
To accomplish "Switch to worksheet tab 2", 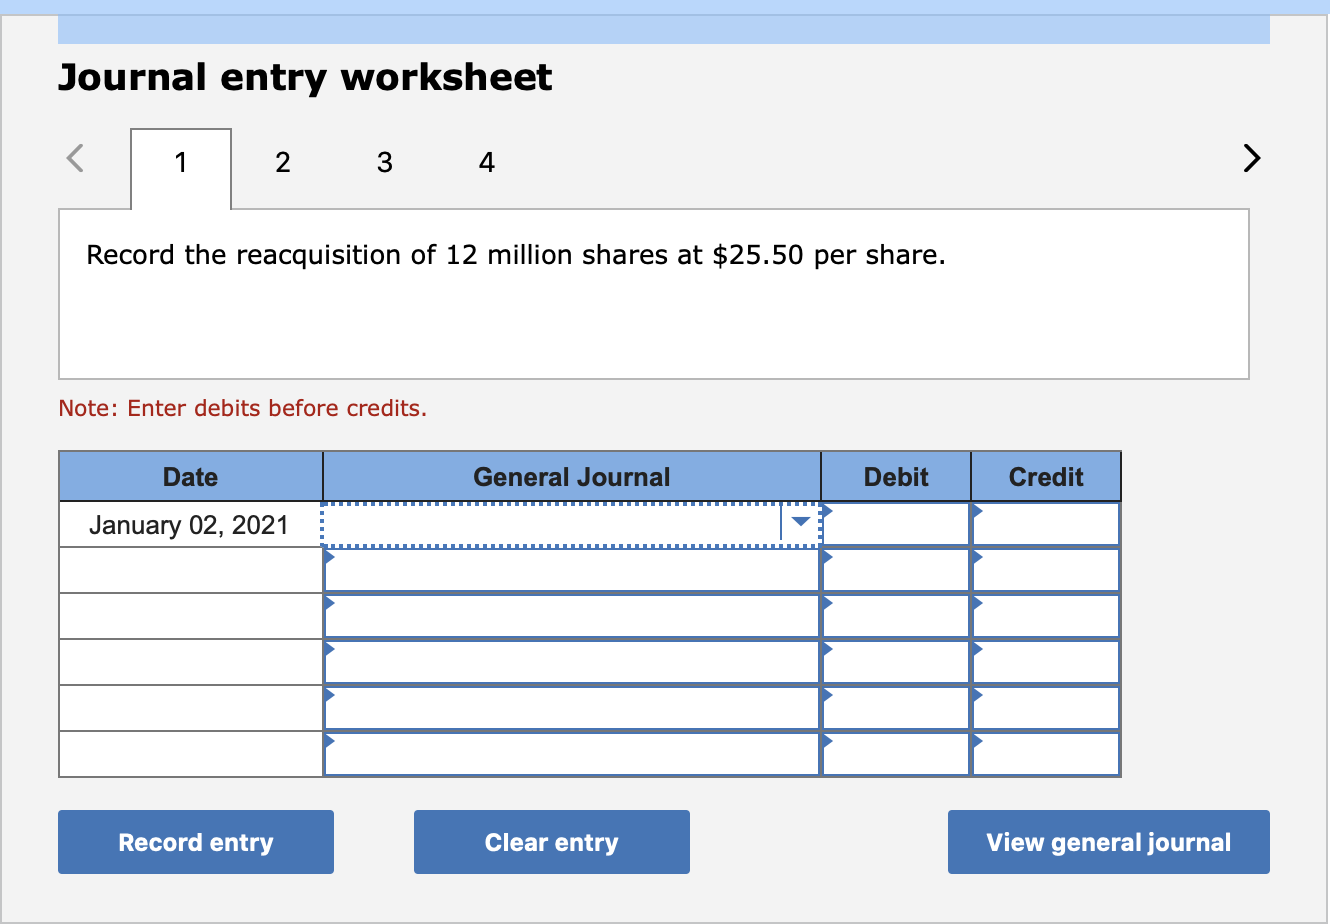I will point(283,162).
